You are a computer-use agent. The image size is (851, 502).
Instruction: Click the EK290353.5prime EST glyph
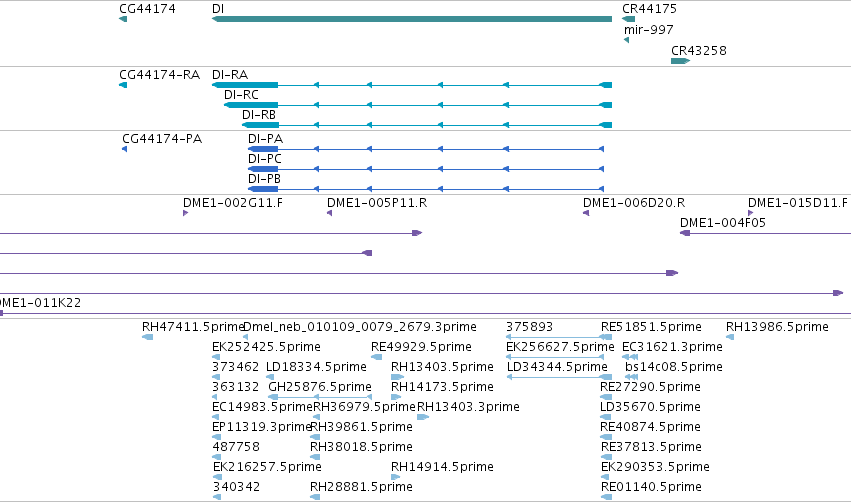coord(605,478)
